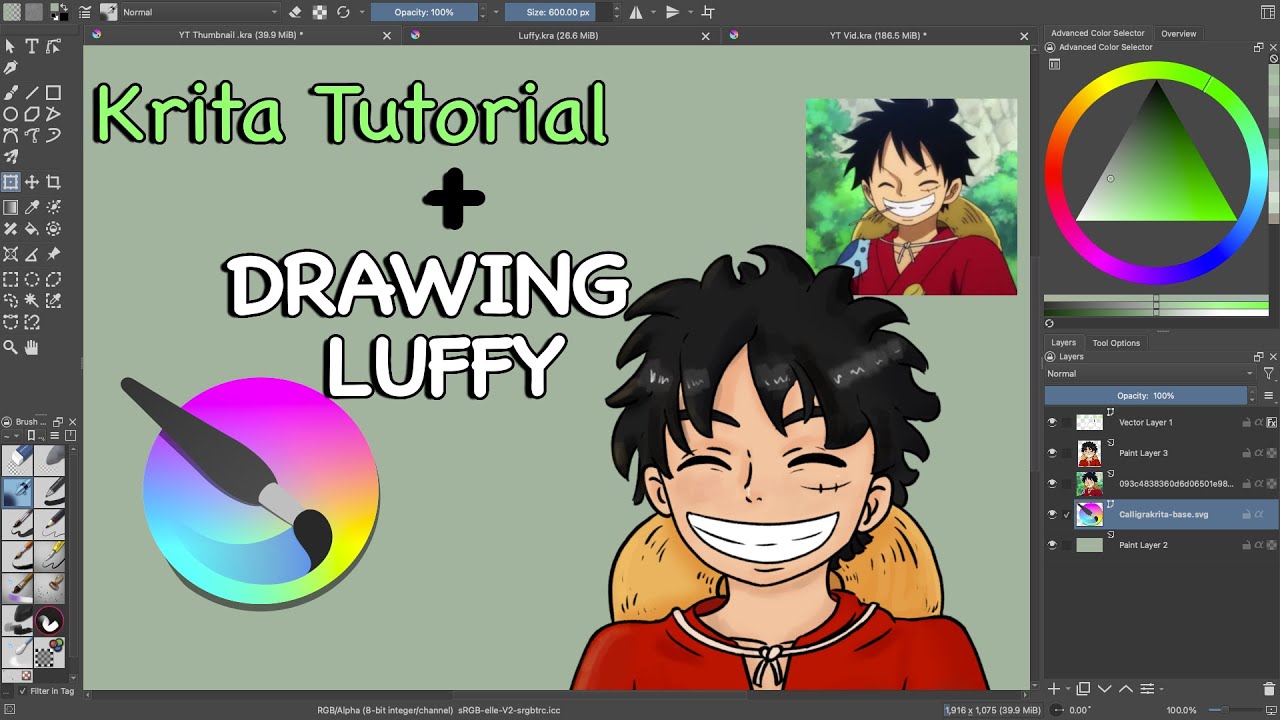Switch to YT Thumbnail .kra document tab

pos(240,35)
